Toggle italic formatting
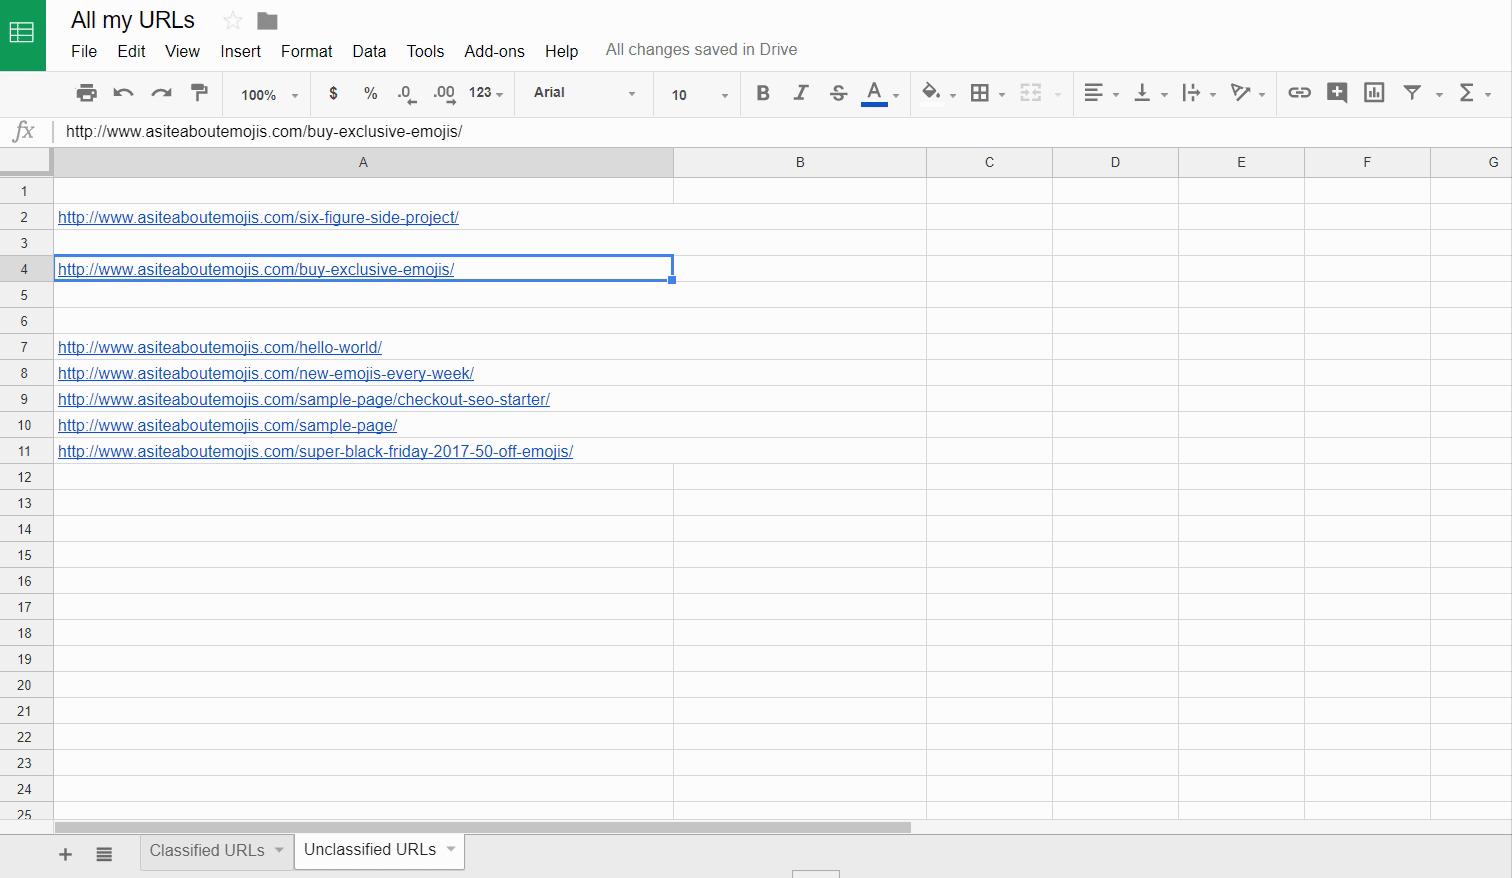Viewport: 1512px width, 878px height. 800,93
